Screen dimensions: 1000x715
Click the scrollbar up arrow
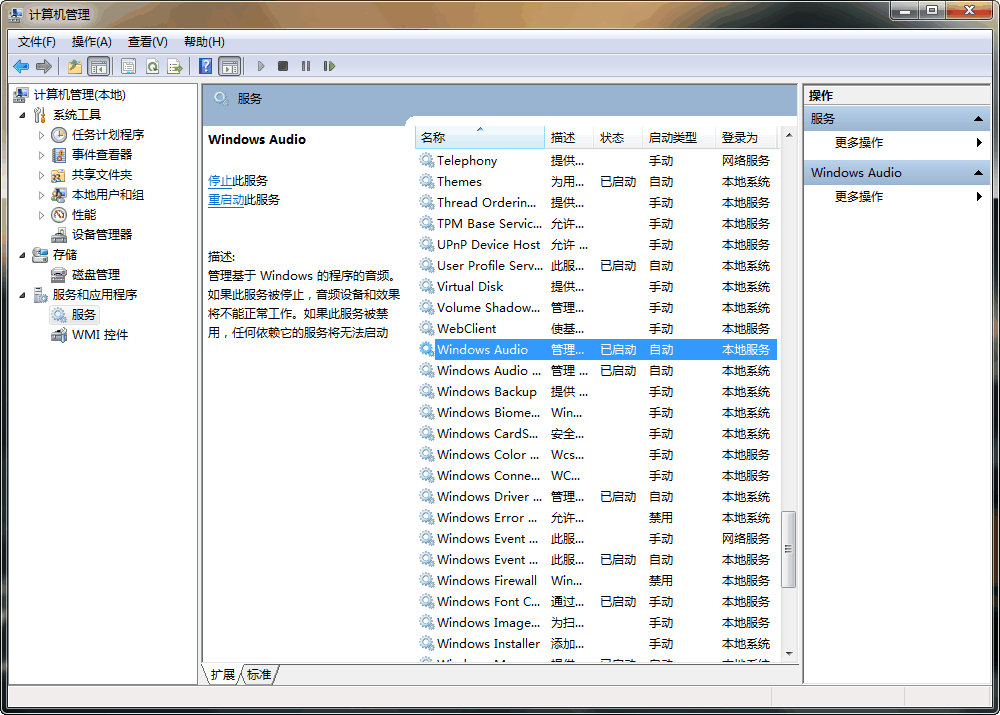(789, 135)
